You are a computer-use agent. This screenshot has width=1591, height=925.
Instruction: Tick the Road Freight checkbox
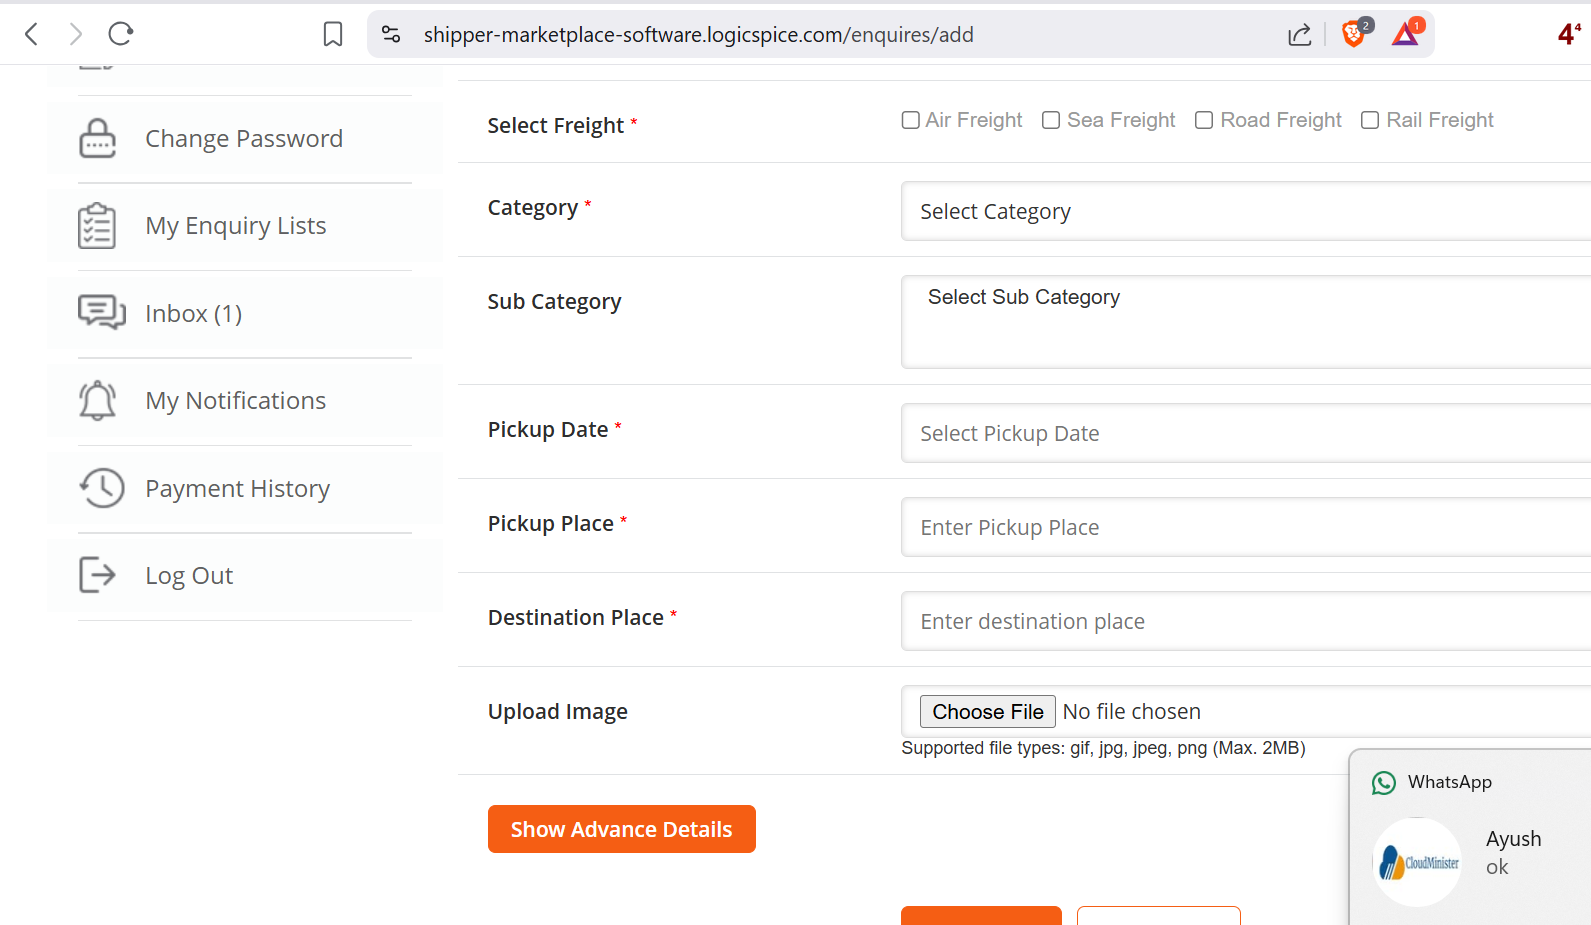[1204, 121]
